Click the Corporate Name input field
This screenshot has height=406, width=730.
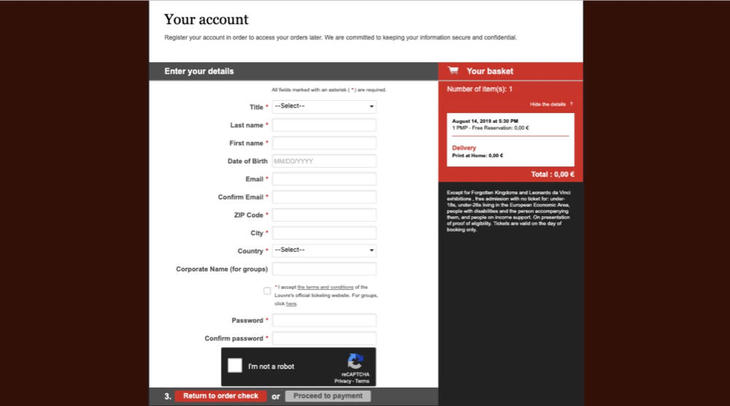[x=323, y=269]
